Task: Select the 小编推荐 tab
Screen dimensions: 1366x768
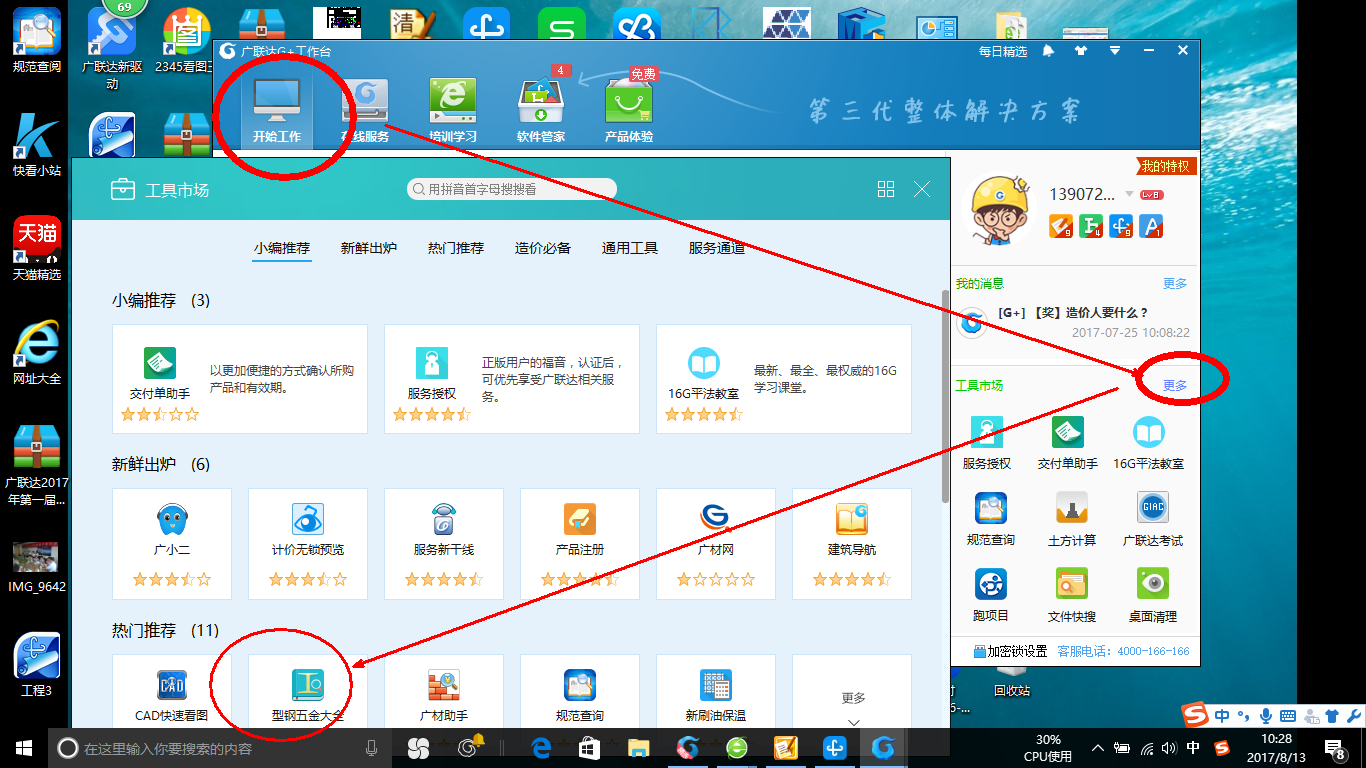Action: click(282, 248)
